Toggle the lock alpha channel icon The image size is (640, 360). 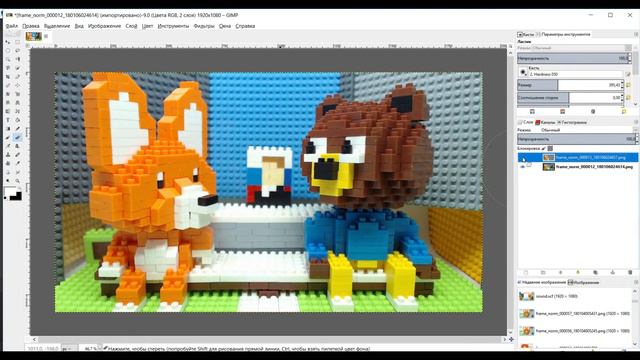(x=550, y=149)
